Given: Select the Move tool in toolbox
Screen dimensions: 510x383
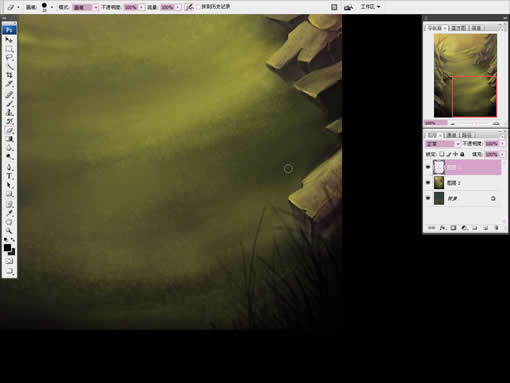Looking at the screenshot, I should point(9,40).
